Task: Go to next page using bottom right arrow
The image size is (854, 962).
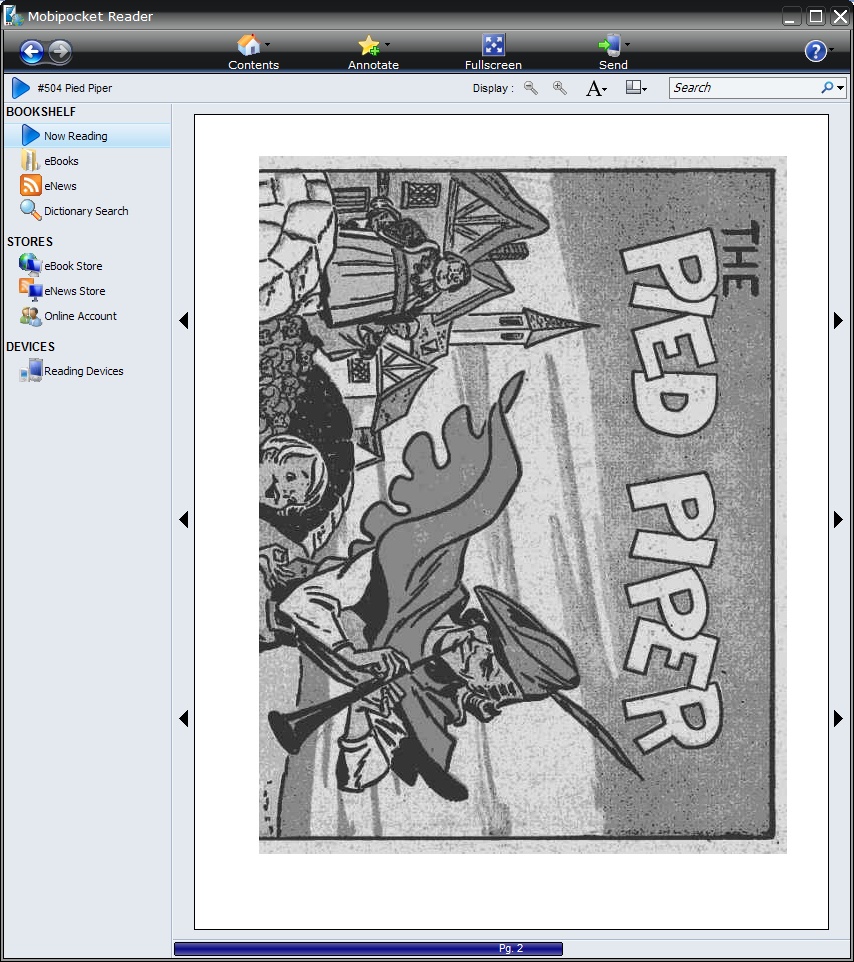Action: [x=839, y=718]
